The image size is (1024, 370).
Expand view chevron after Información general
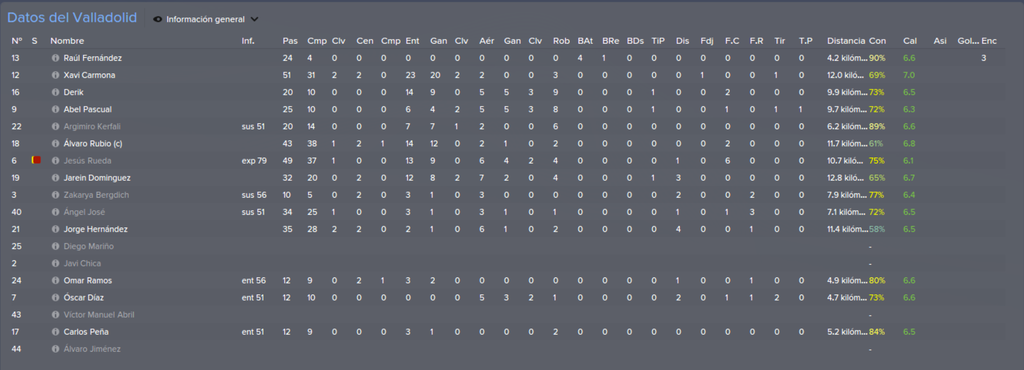(x=254, y=20)
